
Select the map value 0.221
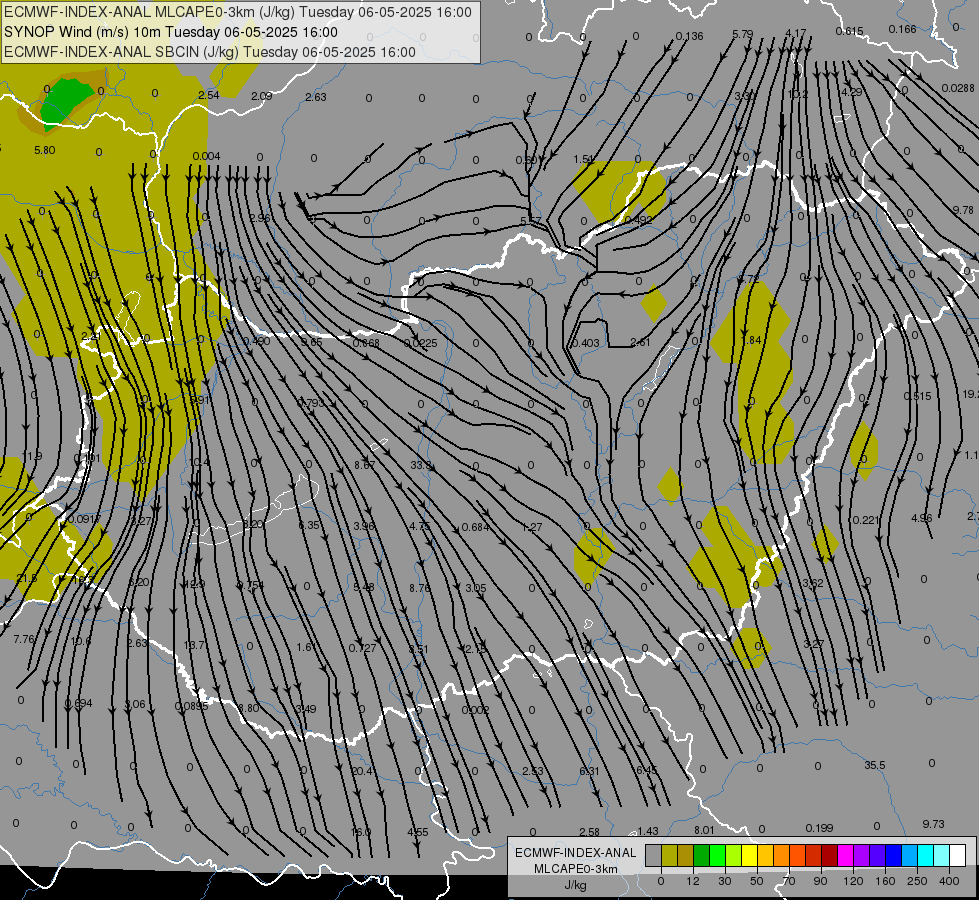click(865, 520)
